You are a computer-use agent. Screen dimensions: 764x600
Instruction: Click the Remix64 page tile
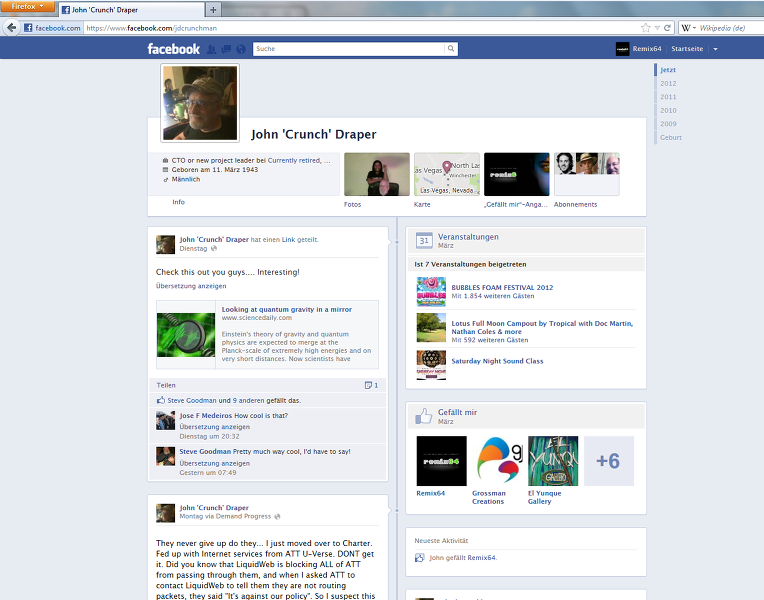click(x=441, y=461)
